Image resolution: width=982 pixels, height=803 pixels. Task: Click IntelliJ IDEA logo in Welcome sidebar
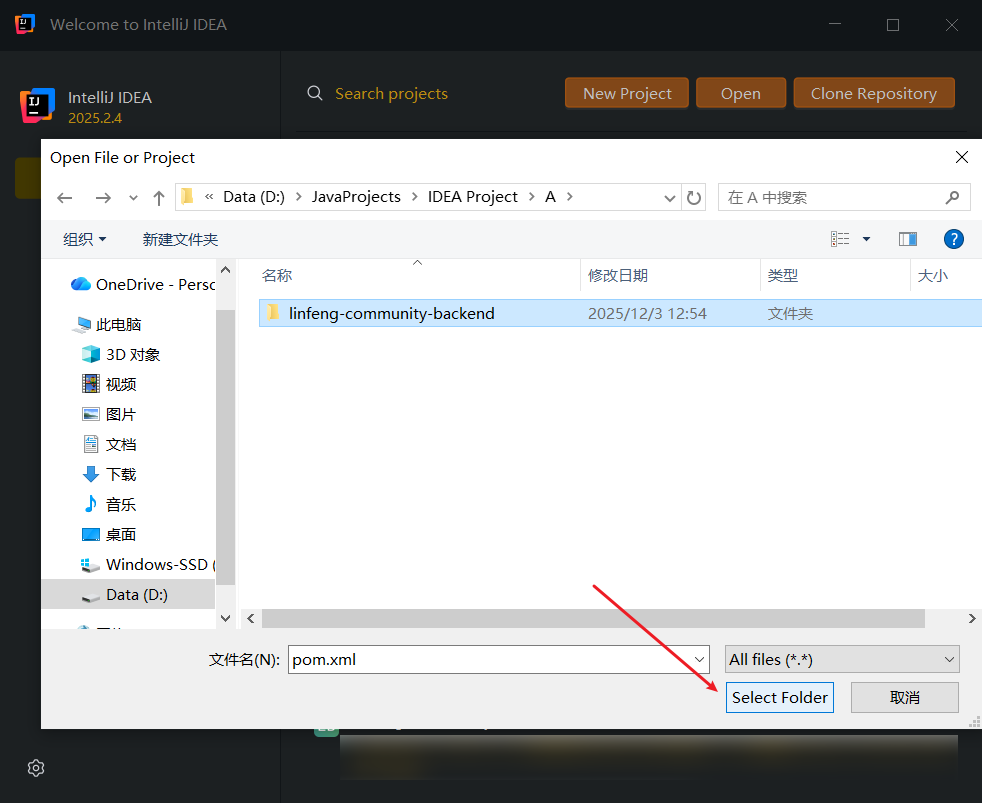click(37, 105)
